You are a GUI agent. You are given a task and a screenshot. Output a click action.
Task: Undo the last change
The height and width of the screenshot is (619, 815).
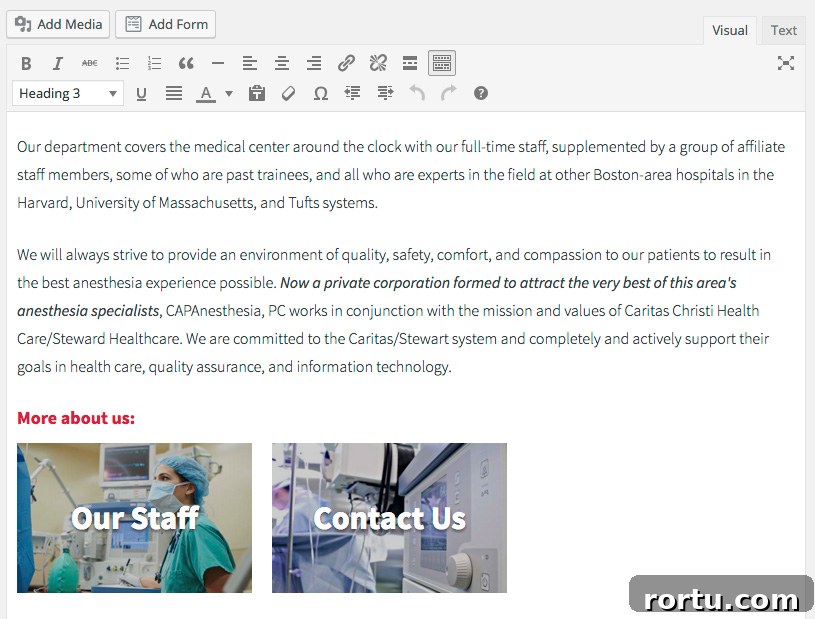click(417, 94)
